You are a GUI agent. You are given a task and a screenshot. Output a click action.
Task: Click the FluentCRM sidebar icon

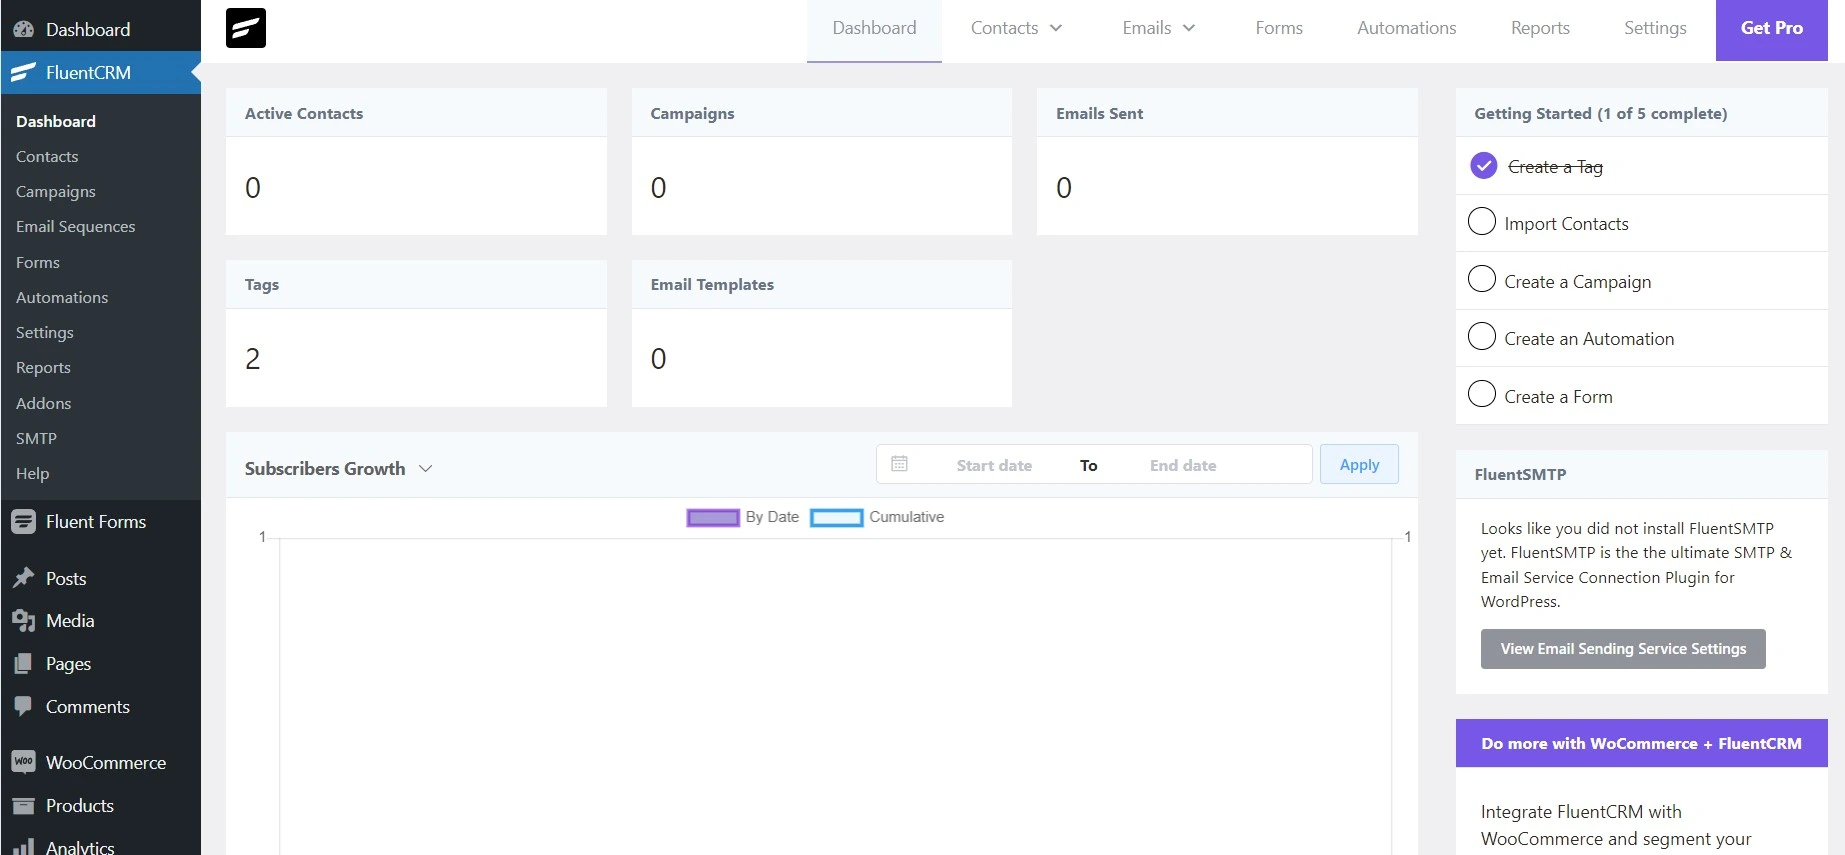click(23, 72)
